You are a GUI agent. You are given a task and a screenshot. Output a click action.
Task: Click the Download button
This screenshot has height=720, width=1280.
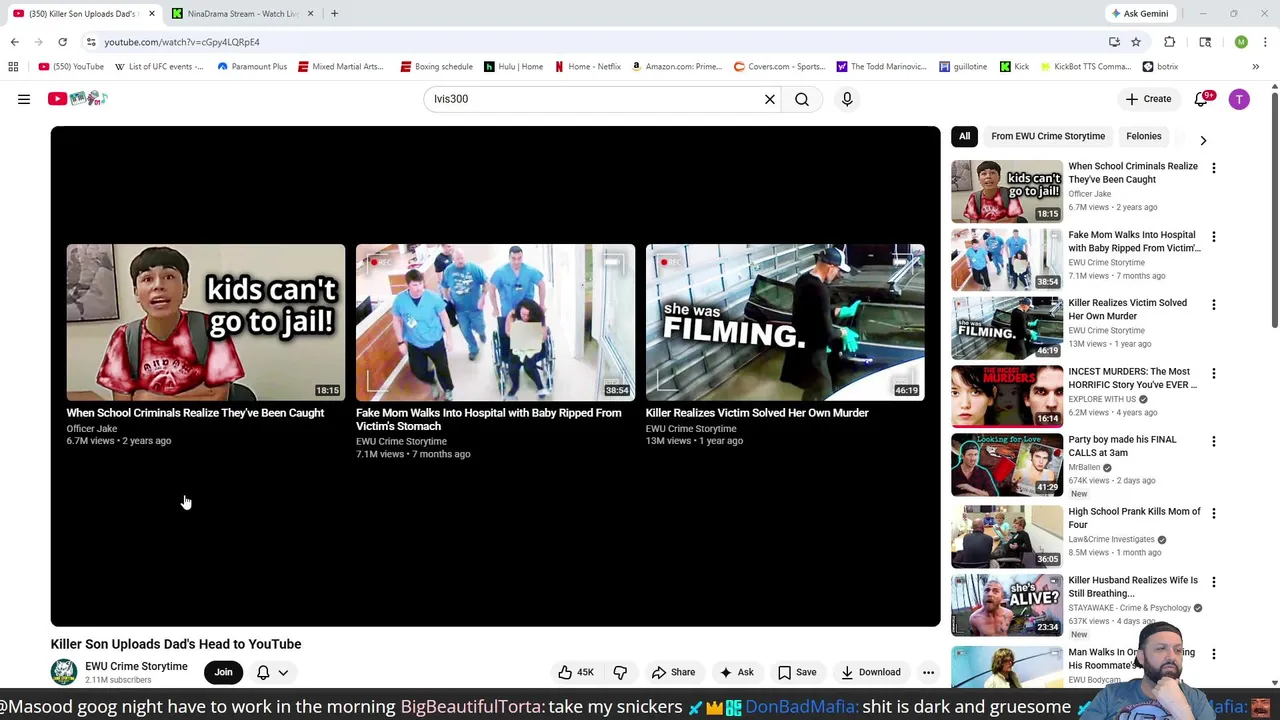(870, 672)
